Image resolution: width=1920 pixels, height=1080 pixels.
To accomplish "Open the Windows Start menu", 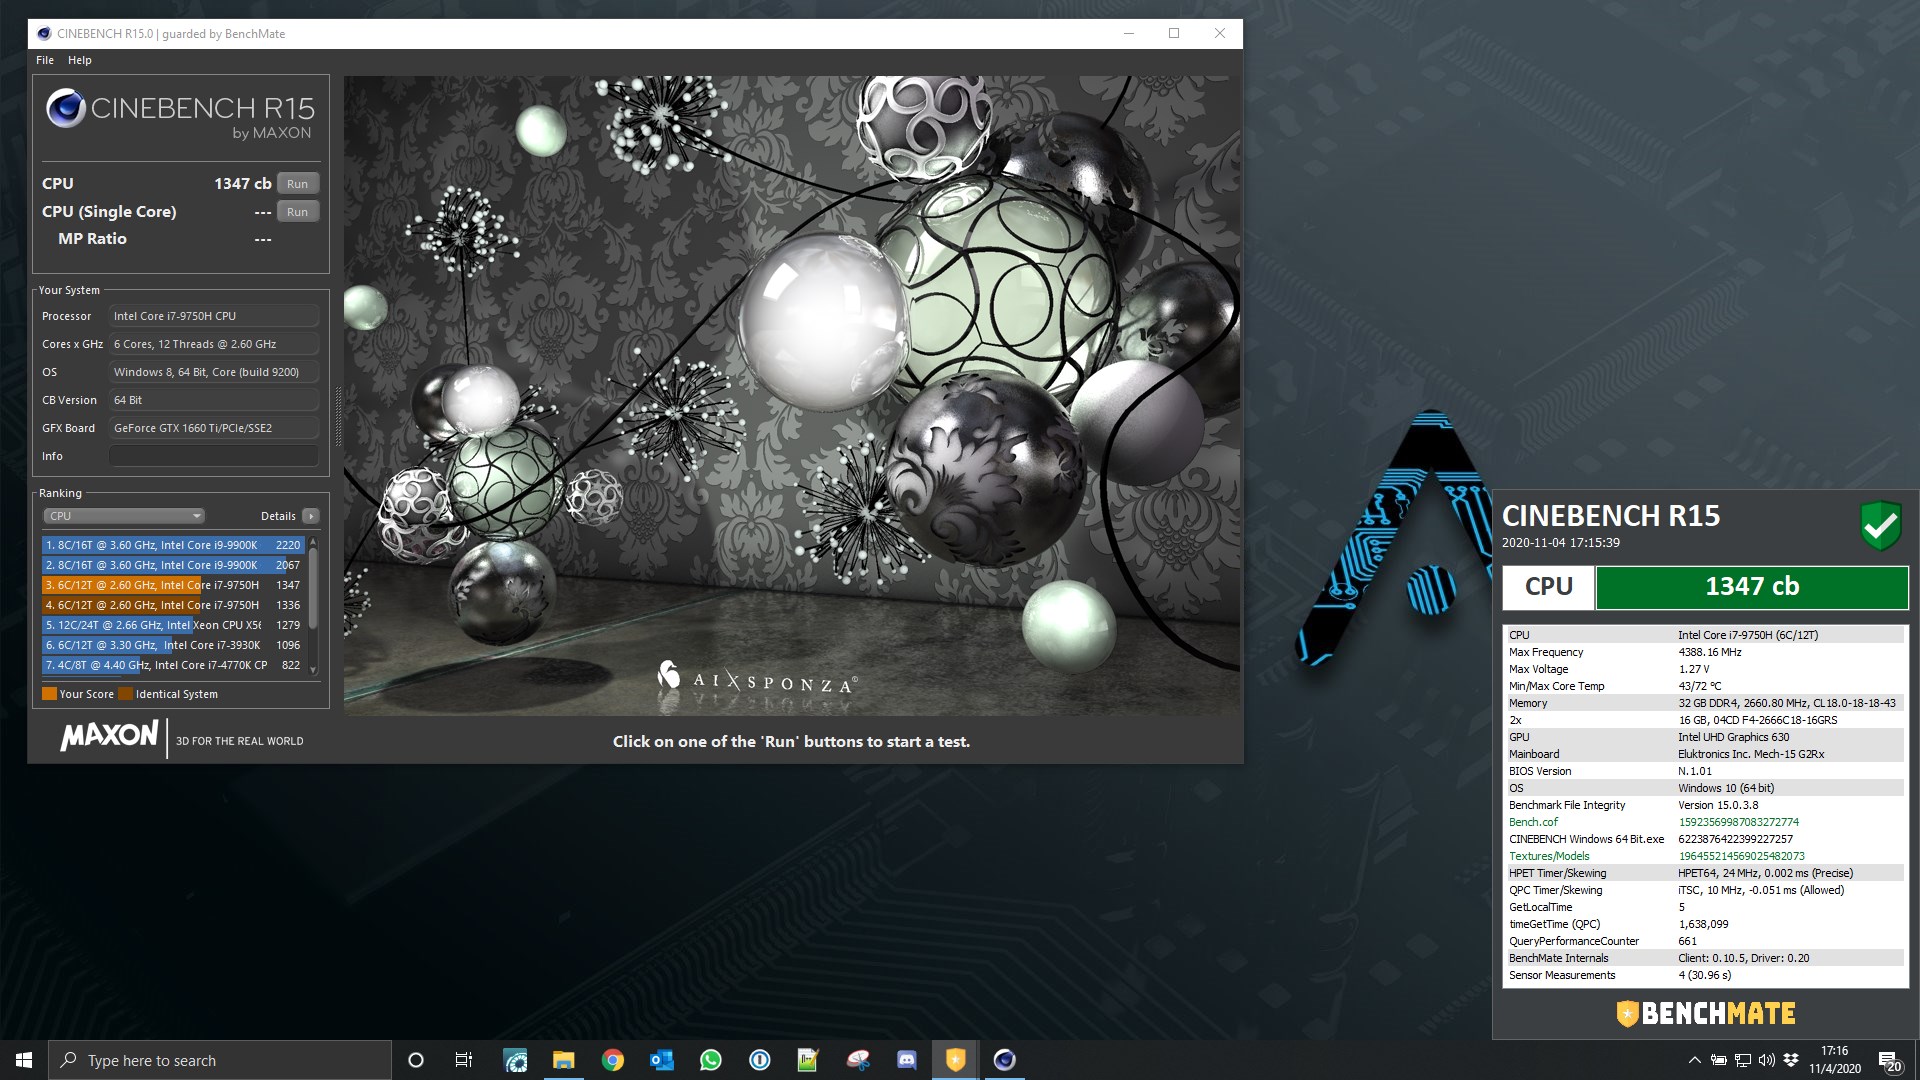I will point(24,1060).
